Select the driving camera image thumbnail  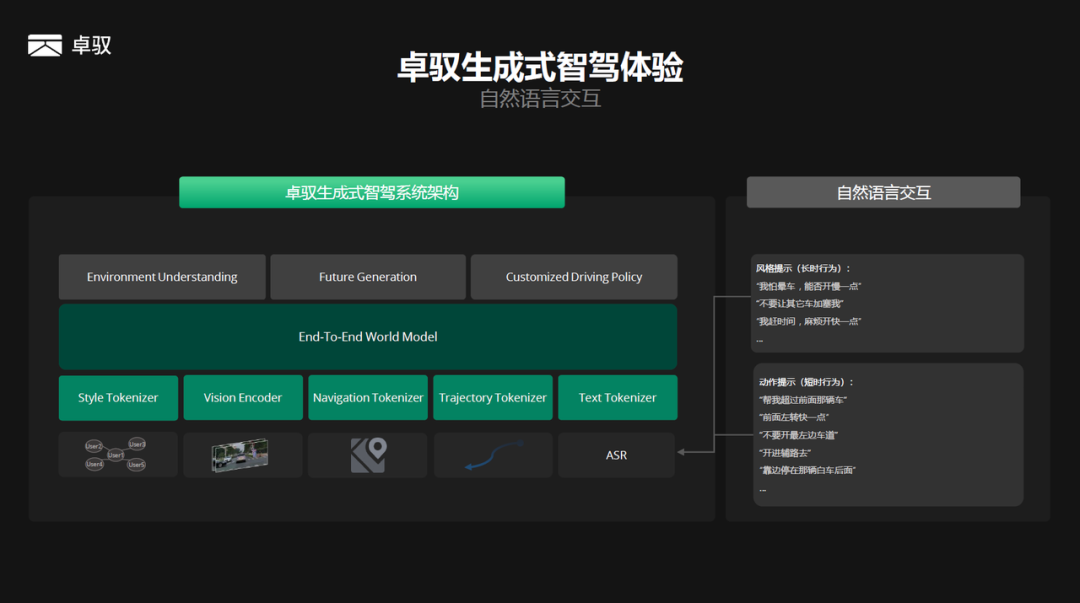240,455
